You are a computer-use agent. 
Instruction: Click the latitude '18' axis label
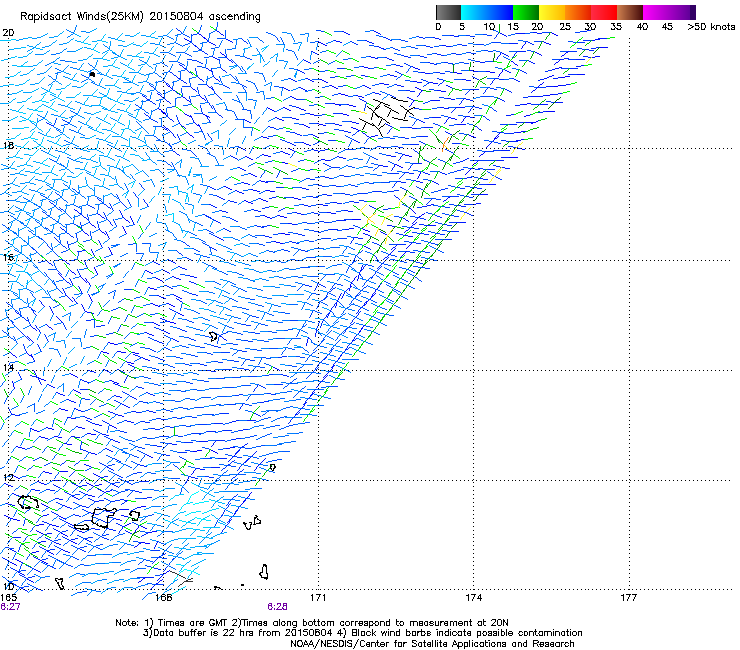(8, 145)
